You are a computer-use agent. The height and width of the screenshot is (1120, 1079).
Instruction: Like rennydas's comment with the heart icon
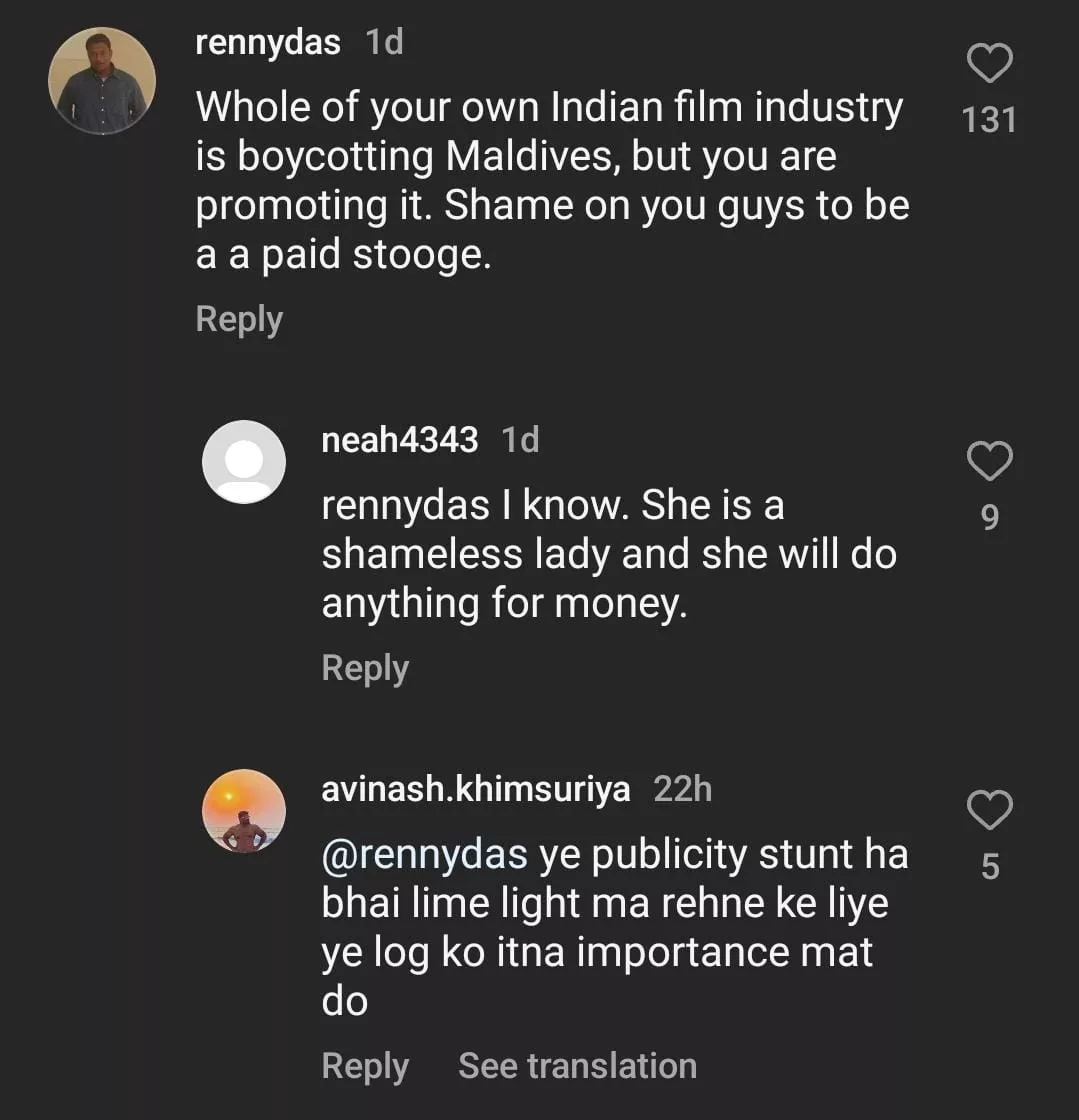pyautogui.click(x=990, y=65)
